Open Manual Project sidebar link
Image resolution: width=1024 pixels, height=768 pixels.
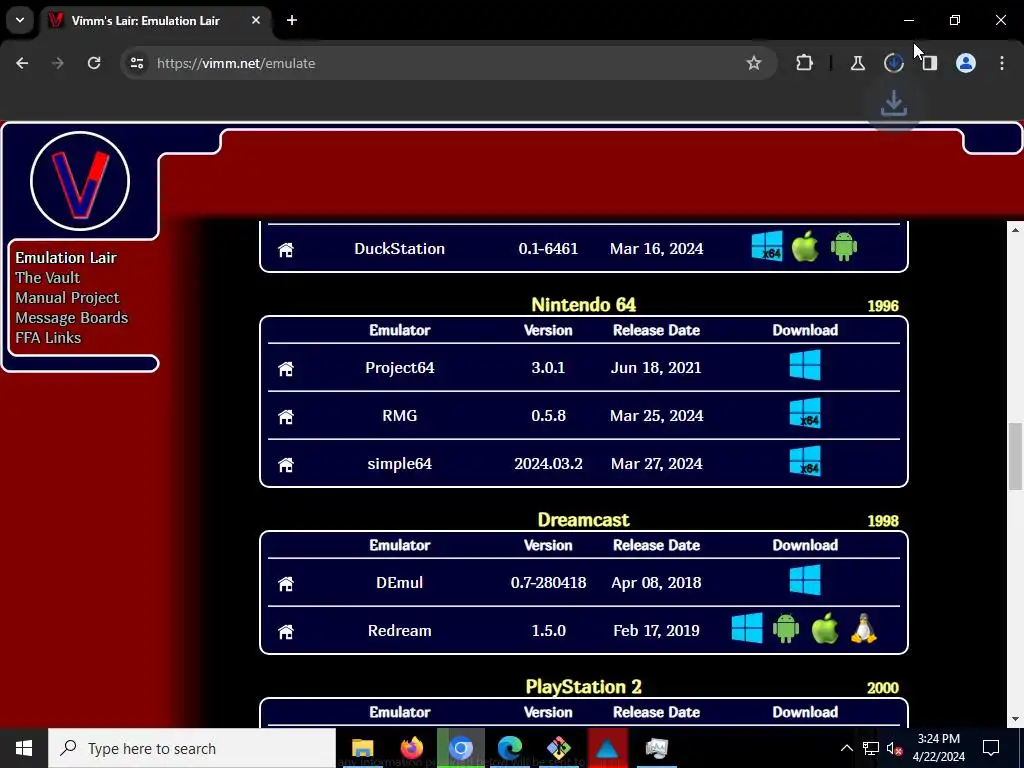pyautogui.click(x=67, y=297)
